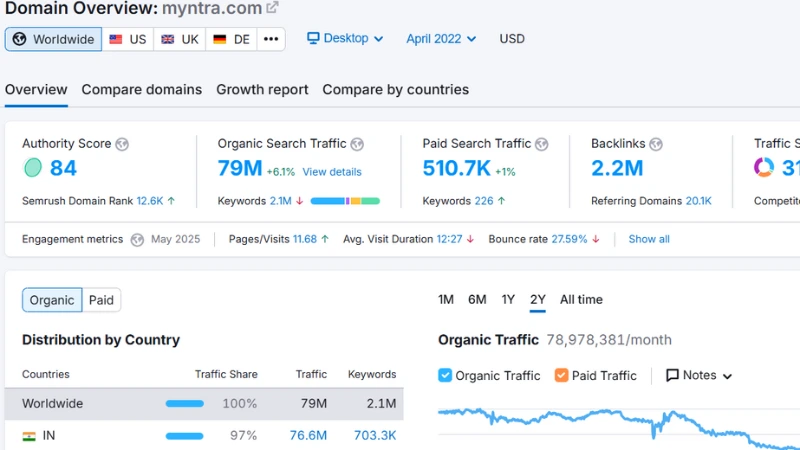Click the Desktop monitor icon

coord(313,38)
